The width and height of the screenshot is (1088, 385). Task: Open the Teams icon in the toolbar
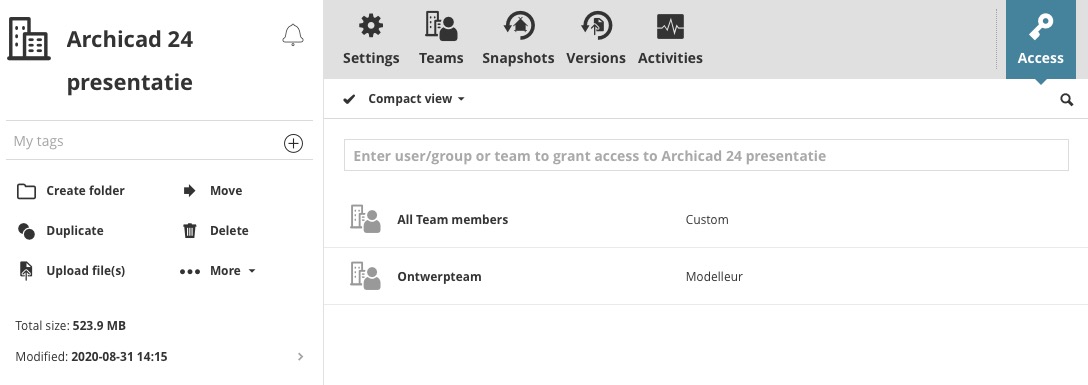pos(441,27)
